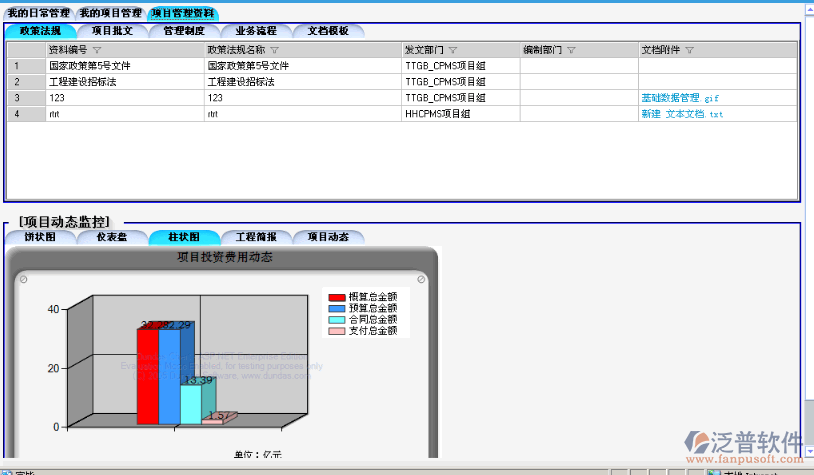Image resolution: width=814 pixels, height=475 pixels.
Task: Click the red 概算总金额 bar in chart
Action: point(147,376)
